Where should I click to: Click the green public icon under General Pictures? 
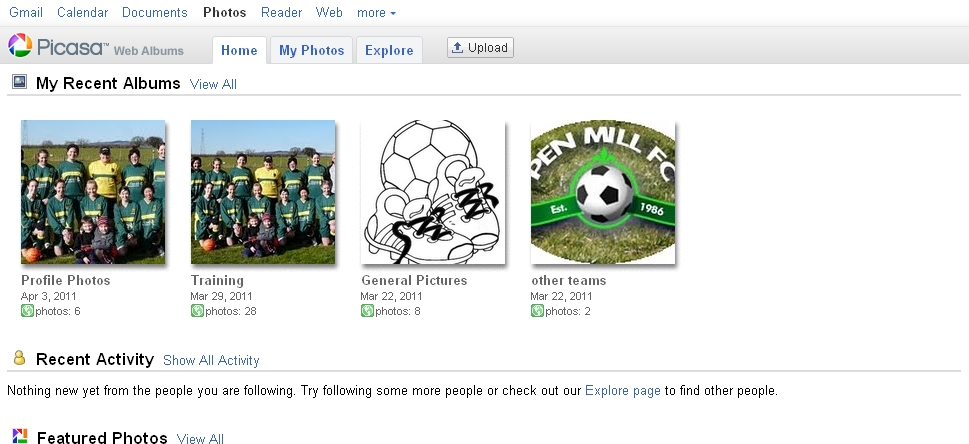coord(367,310)
